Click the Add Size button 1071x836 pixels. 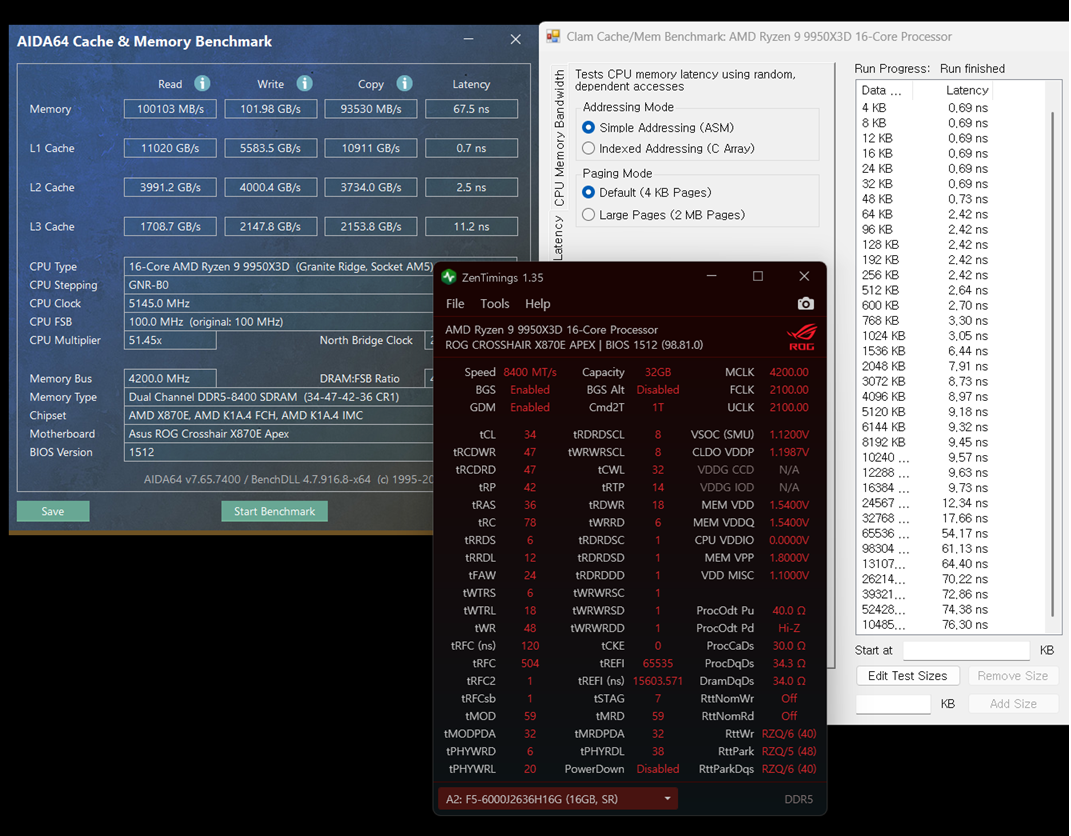[x=1013, y=703]
